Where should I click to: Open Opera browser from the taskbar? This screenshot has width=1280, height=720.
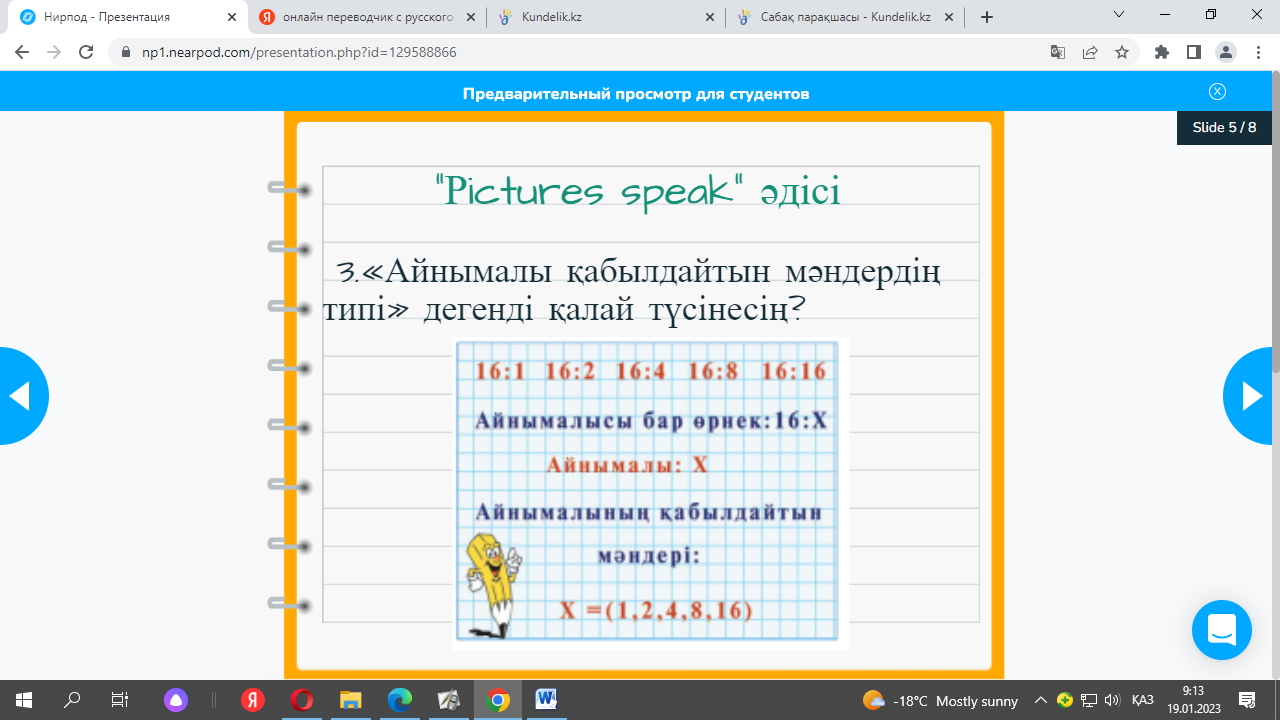(302, 700)
